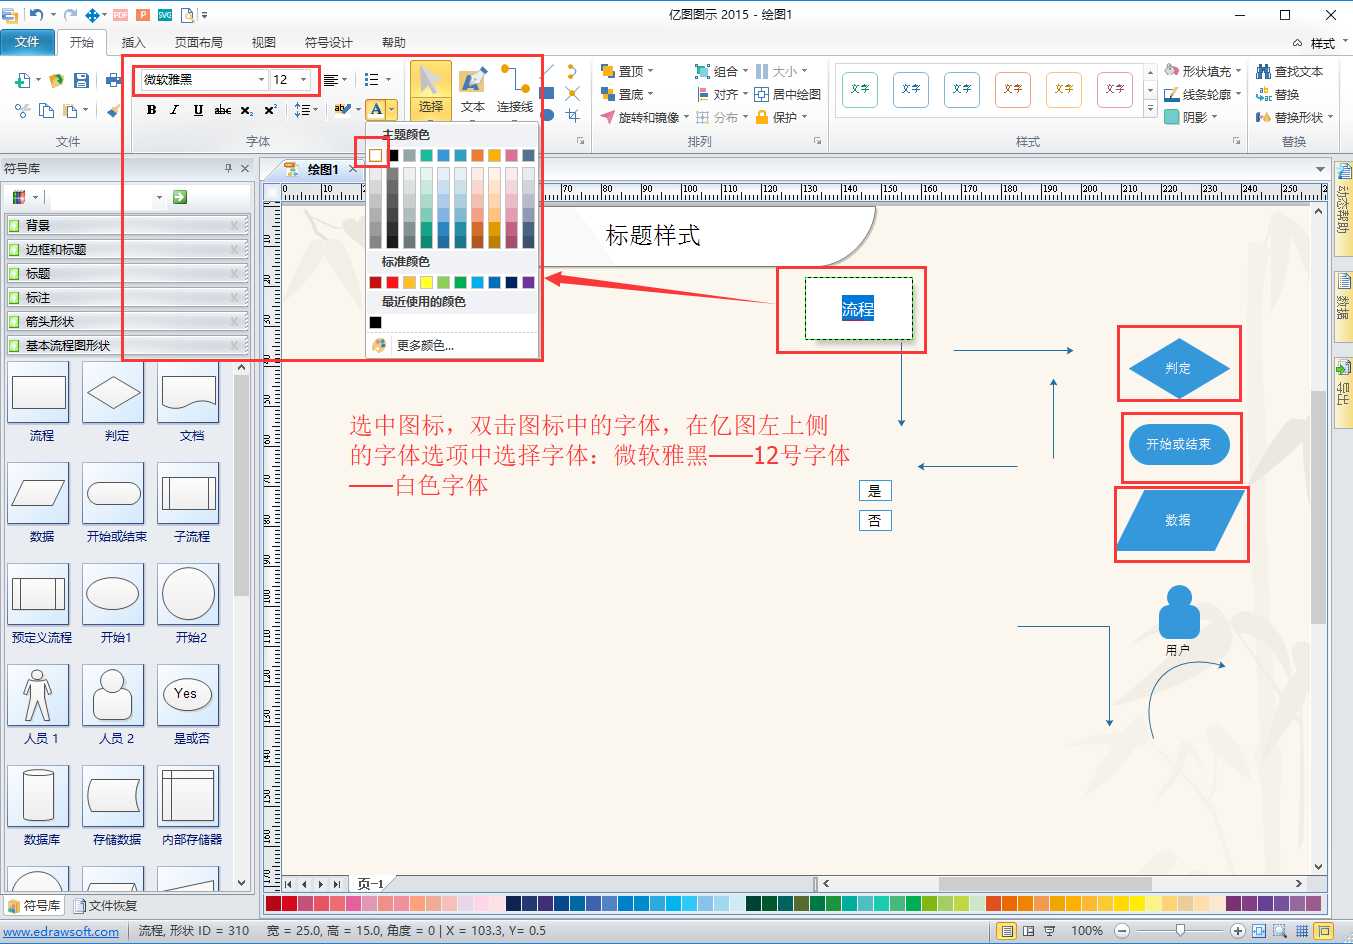Click the Copy icon in the File group
Viewport: 1353px width, 944px height.
click(x=46, y=110)
